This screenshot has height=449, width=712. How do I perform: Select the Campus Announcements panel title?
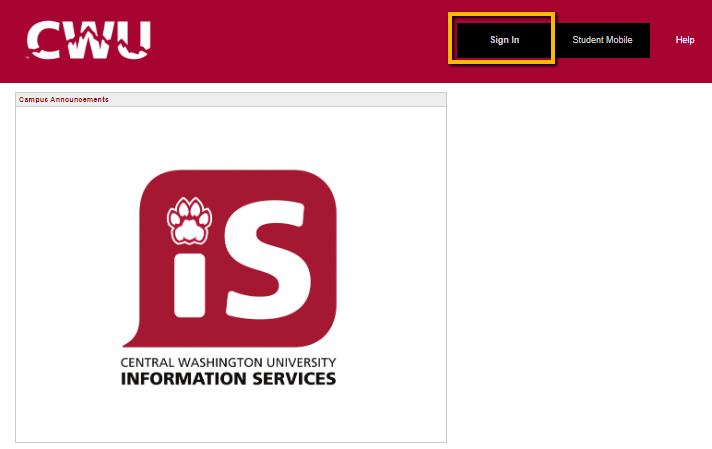[x=64, y=99]
